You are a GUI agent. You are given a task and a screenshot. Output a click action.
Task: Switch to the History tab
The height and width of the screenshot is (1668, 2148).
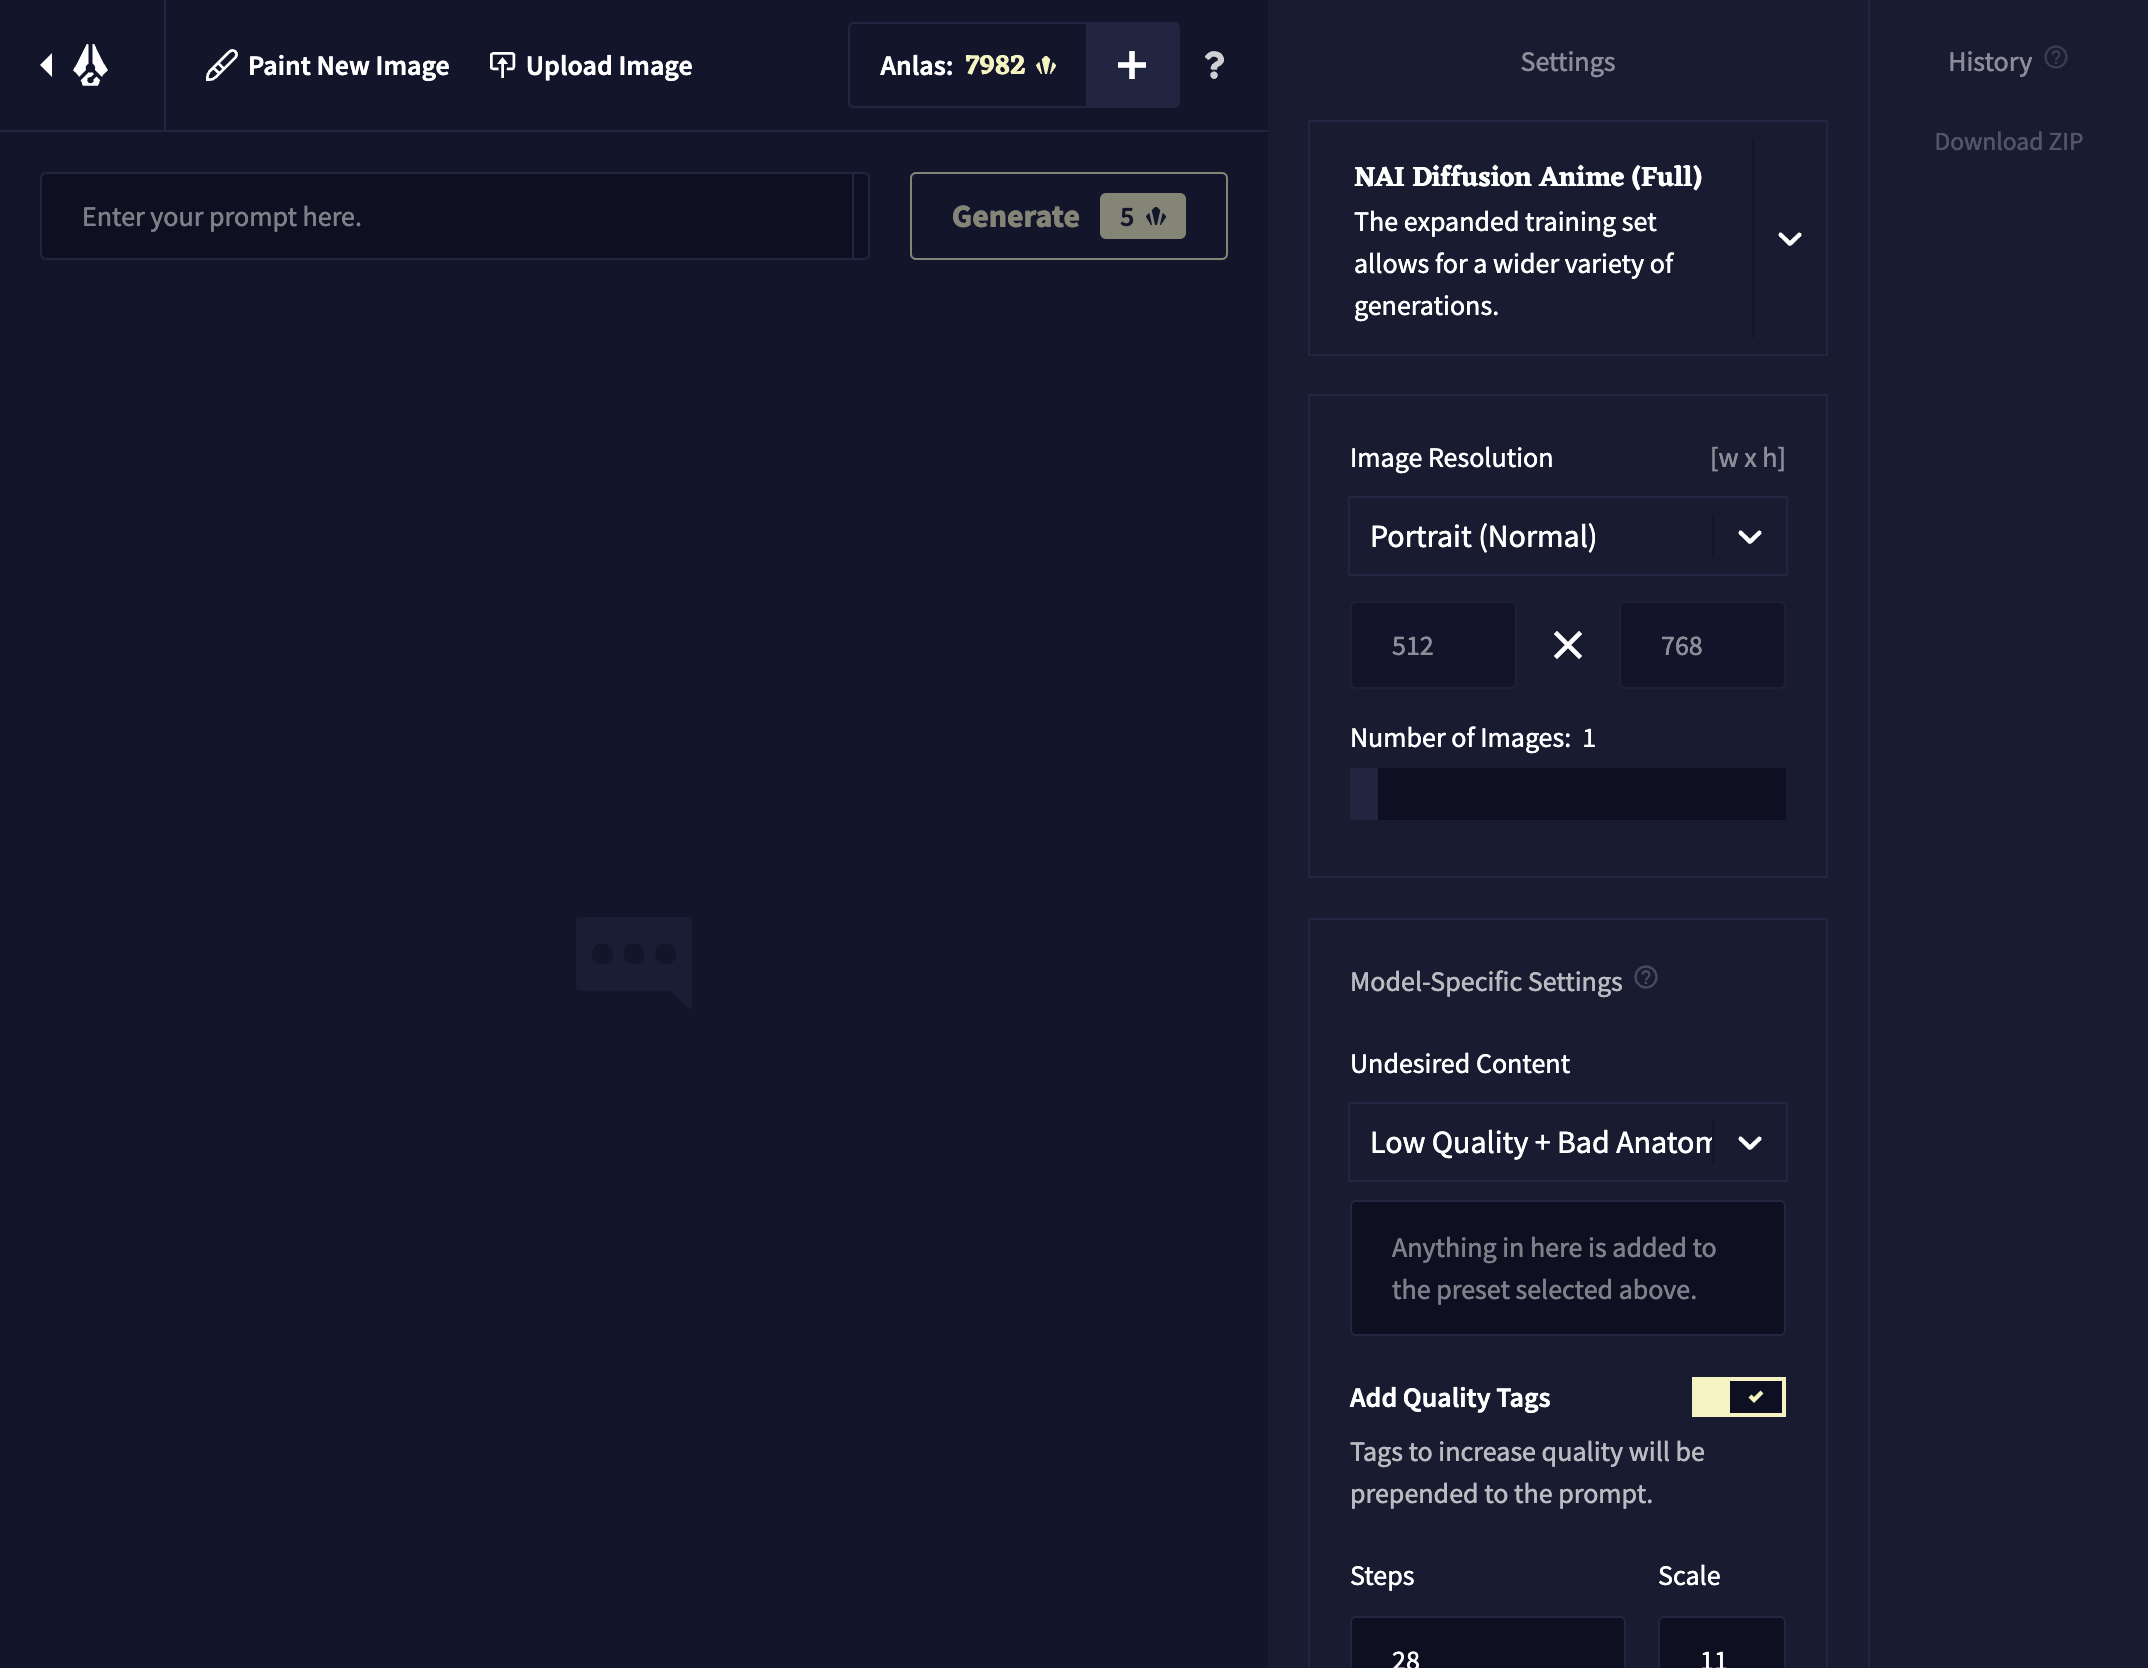[1989, 62]
